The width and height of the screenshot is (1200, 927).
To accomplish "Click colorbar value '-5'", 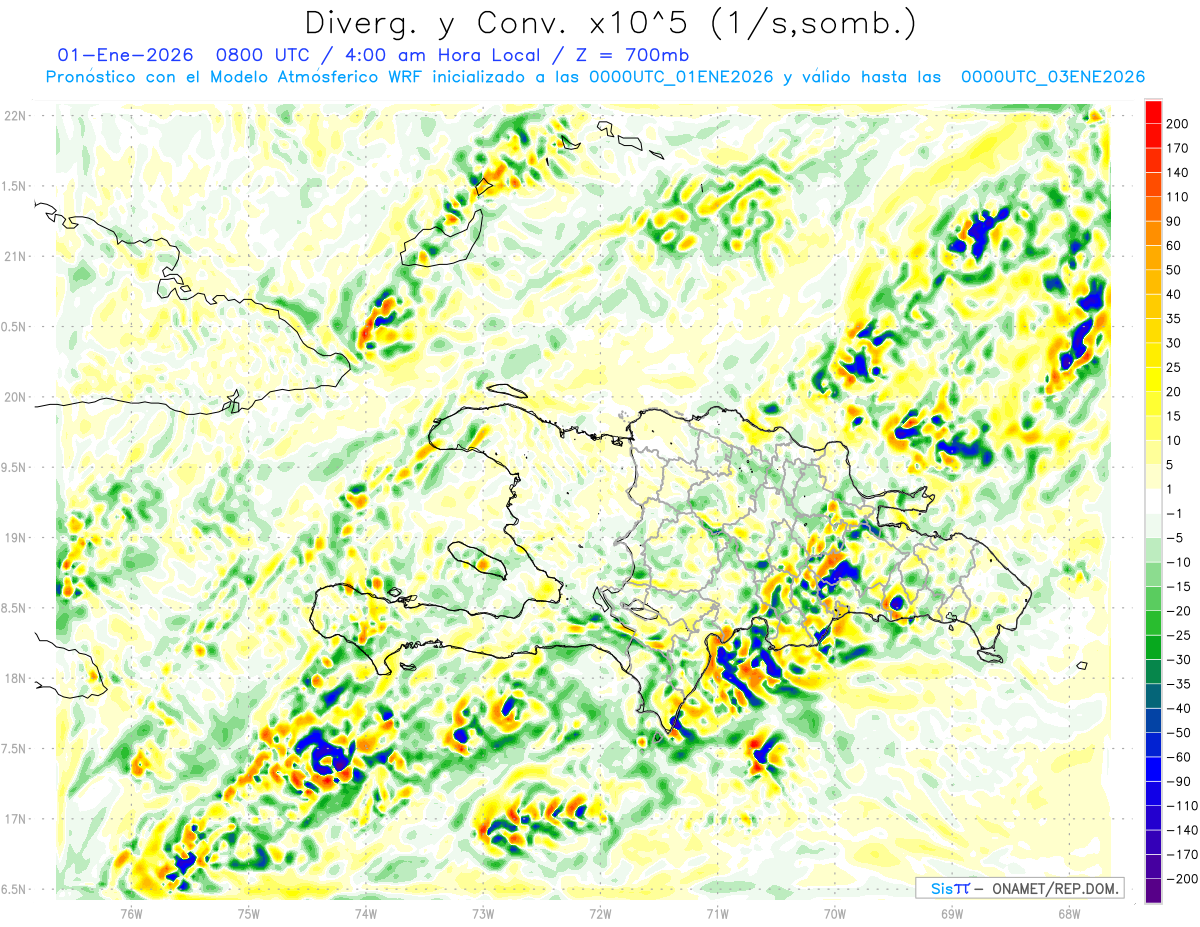I will pos(1174,538).
